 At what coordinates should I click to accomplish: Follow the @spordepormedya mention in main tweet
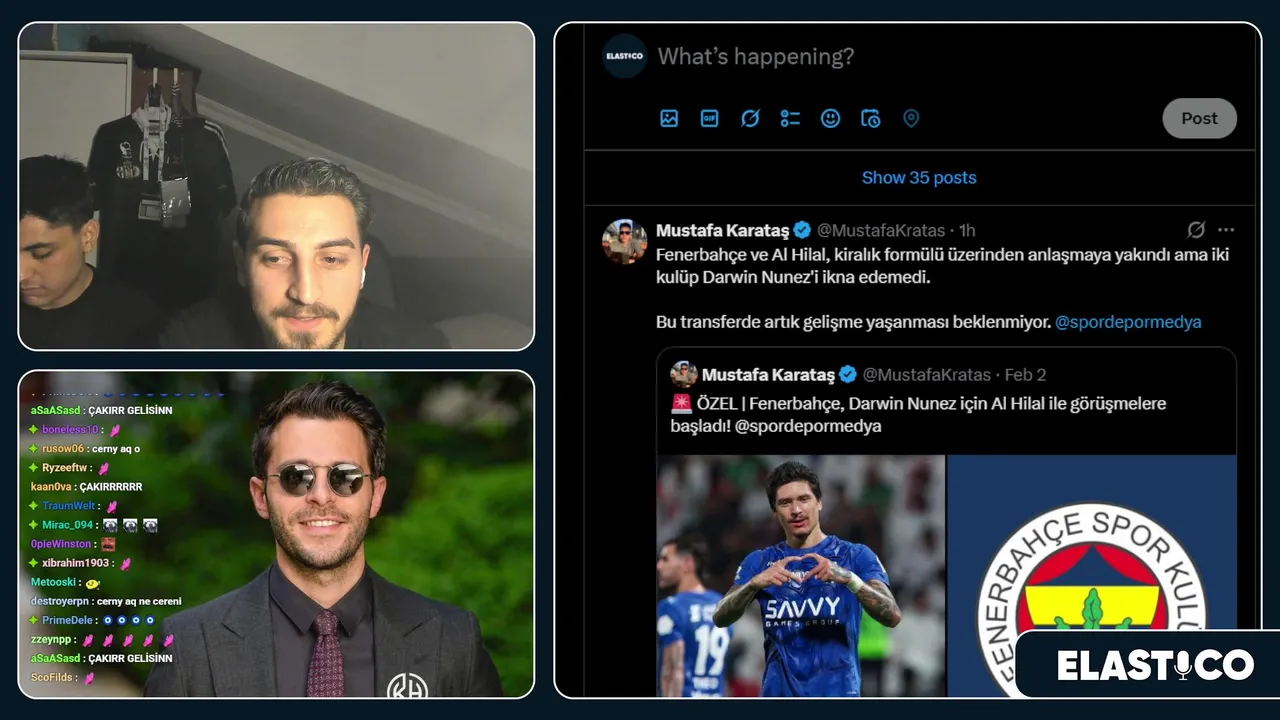pyautogui.click(x=1128, y=322)
